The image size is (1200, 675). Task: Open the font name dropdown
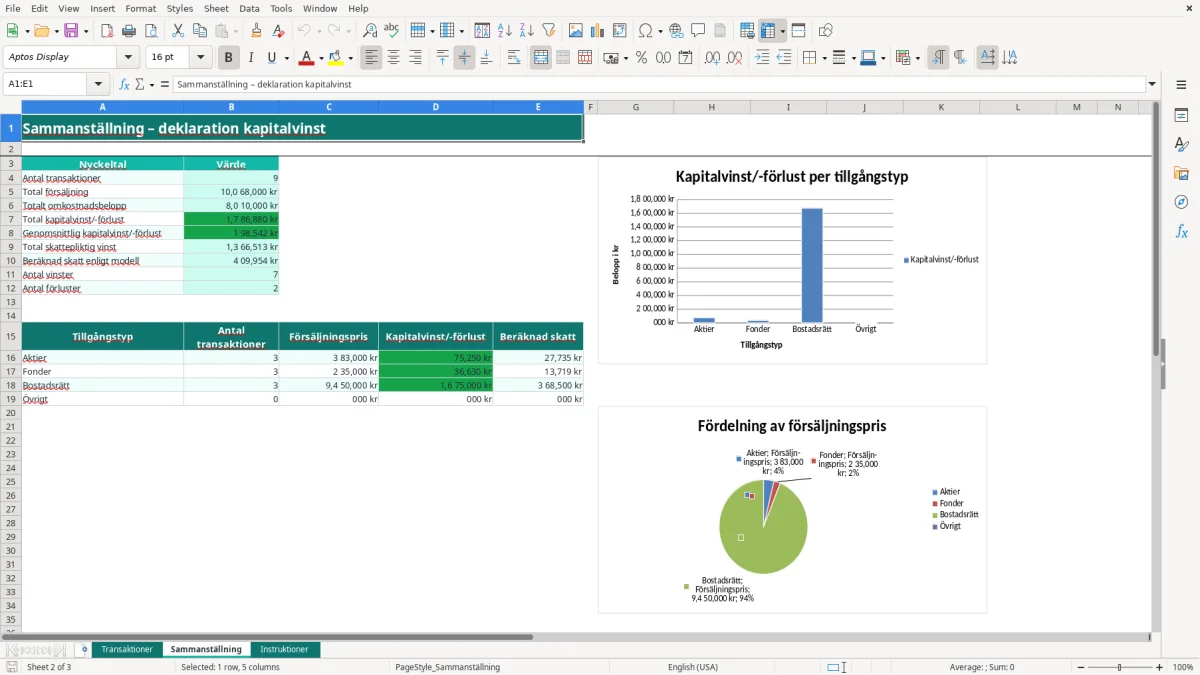128,58
